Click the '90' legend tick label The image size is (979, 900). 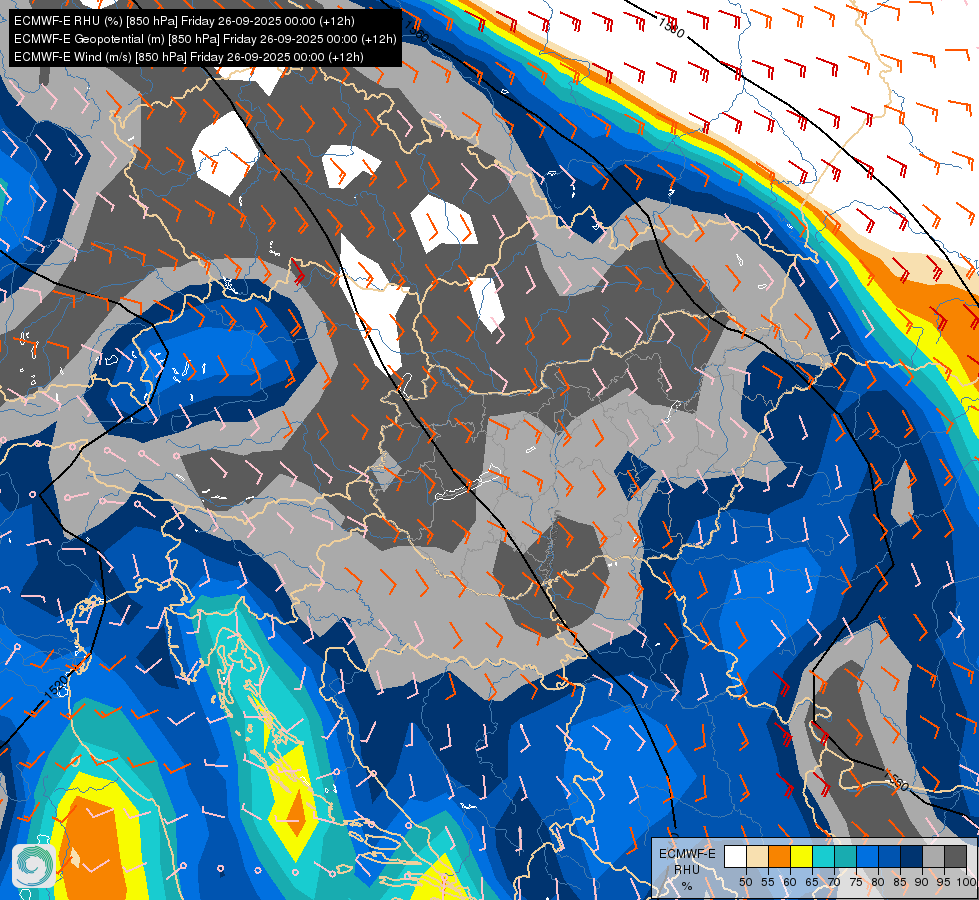tap(922, 882)
